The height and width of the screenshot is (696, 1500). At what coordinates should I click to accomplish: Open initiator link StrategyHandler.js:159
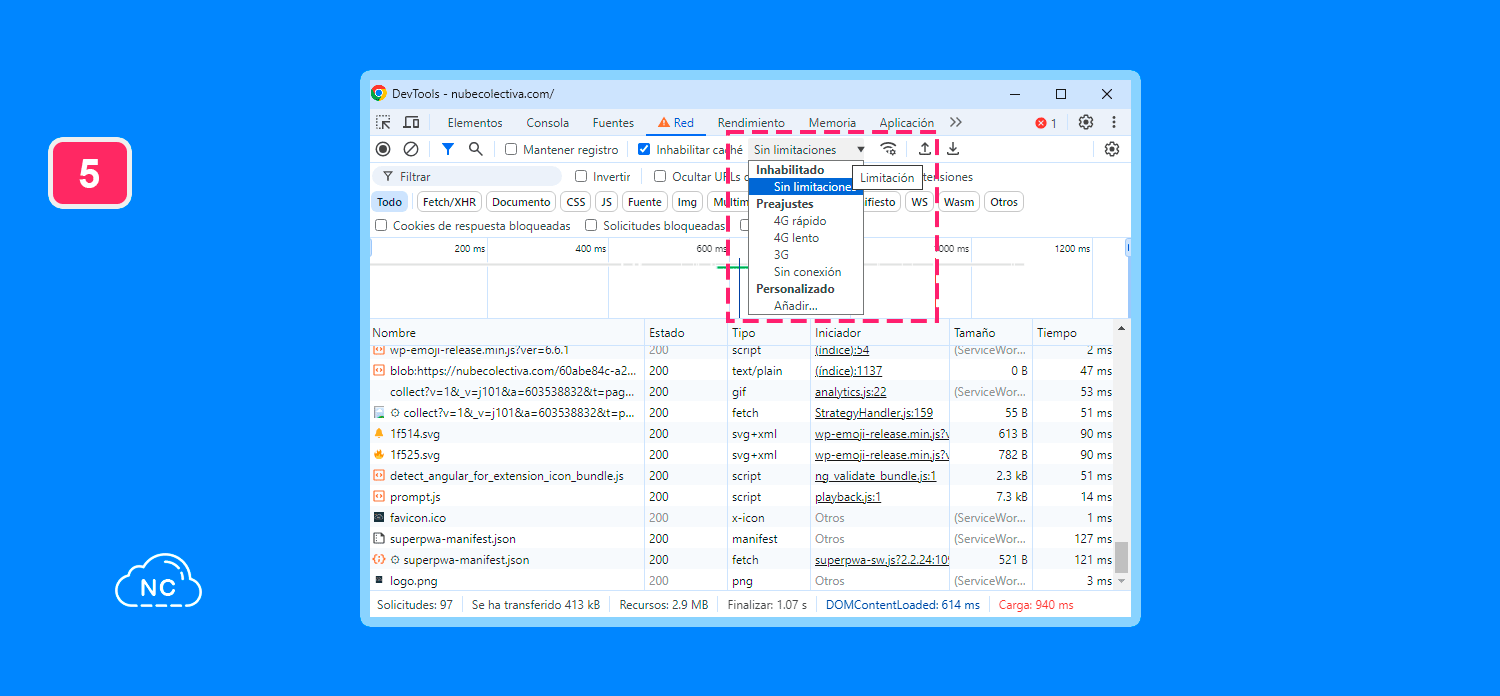(874, 413)
